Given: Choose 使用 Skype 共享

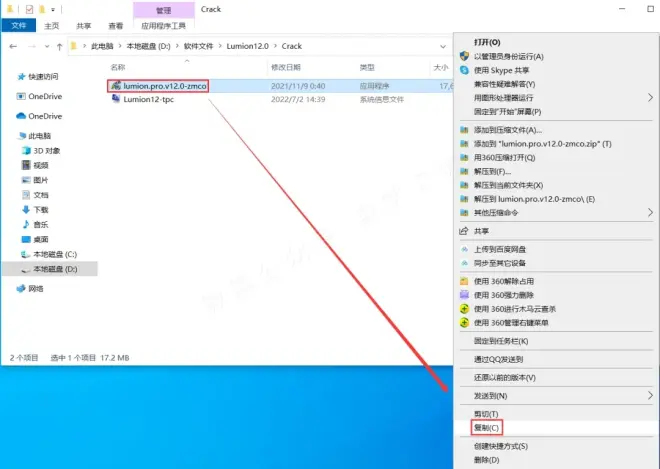Looking at the screenshot, I should (501, 70).
